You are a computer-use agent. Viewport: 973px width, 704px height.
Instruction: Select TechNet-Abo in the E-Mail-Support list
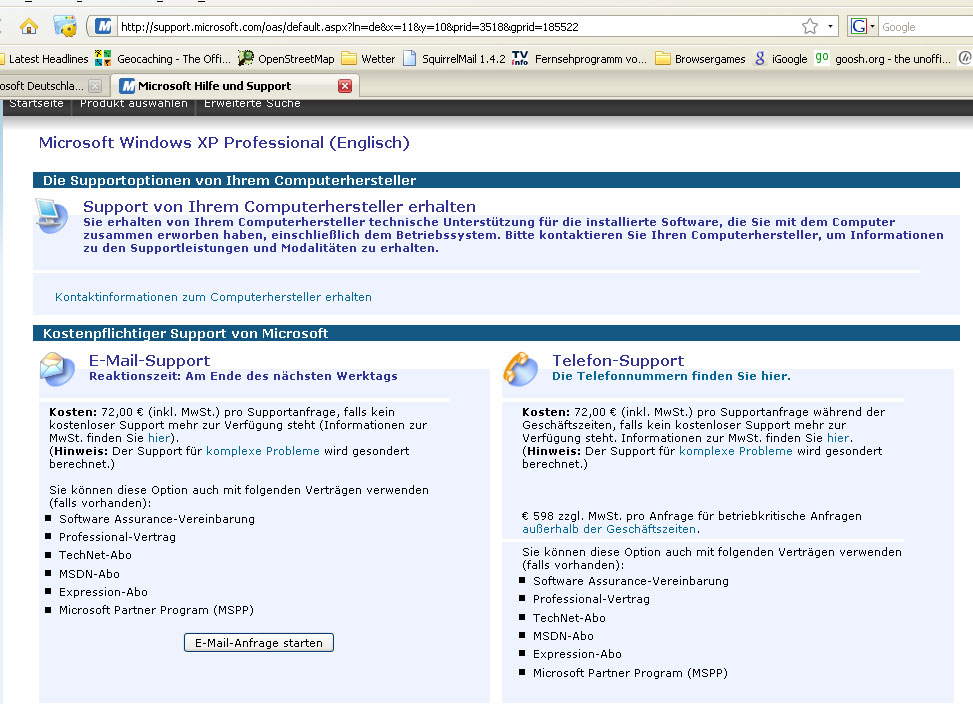[x=96, y=555]
